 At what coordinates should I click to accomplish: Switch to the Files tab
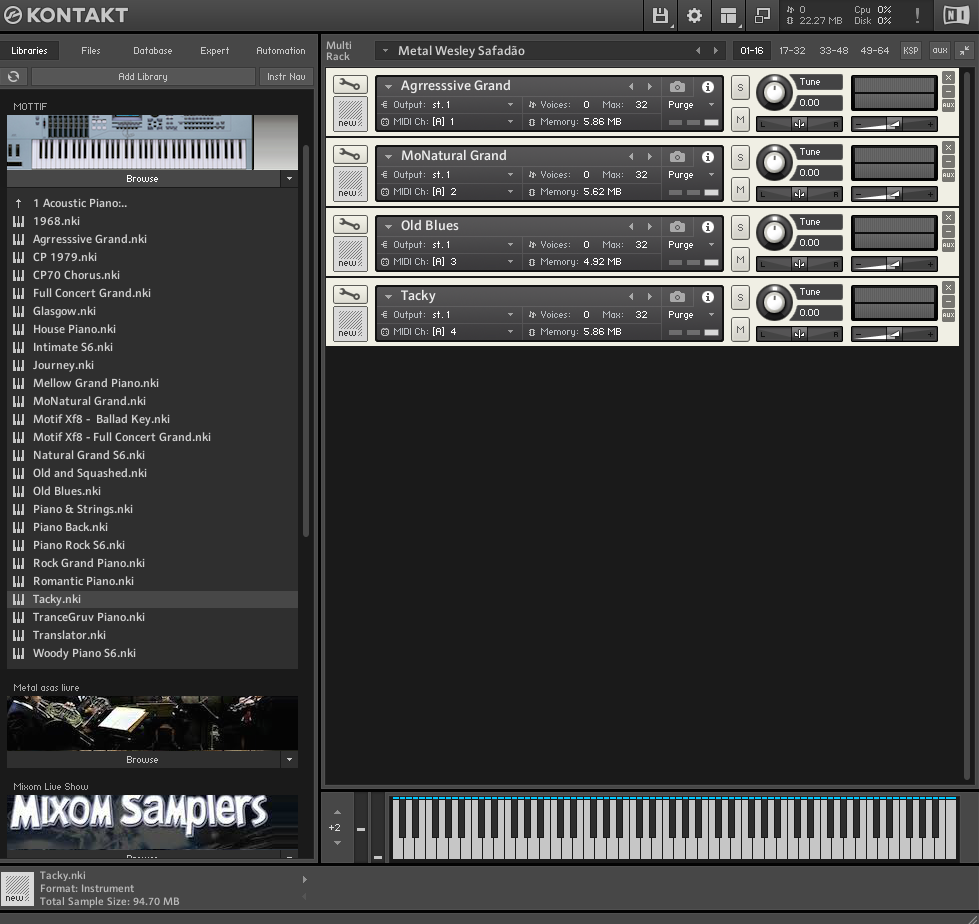point(91,51)
